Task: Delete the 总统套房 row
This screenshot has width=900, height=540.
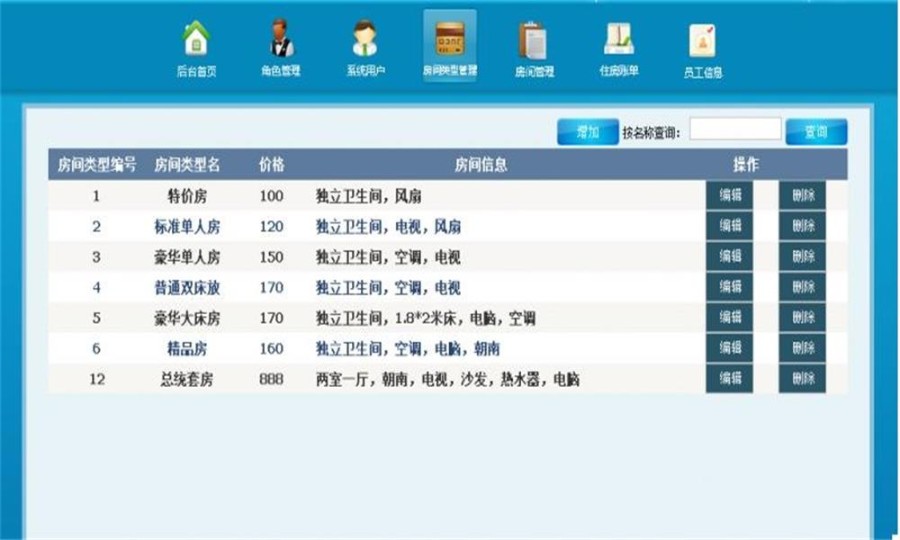Action: click(802, 380)
